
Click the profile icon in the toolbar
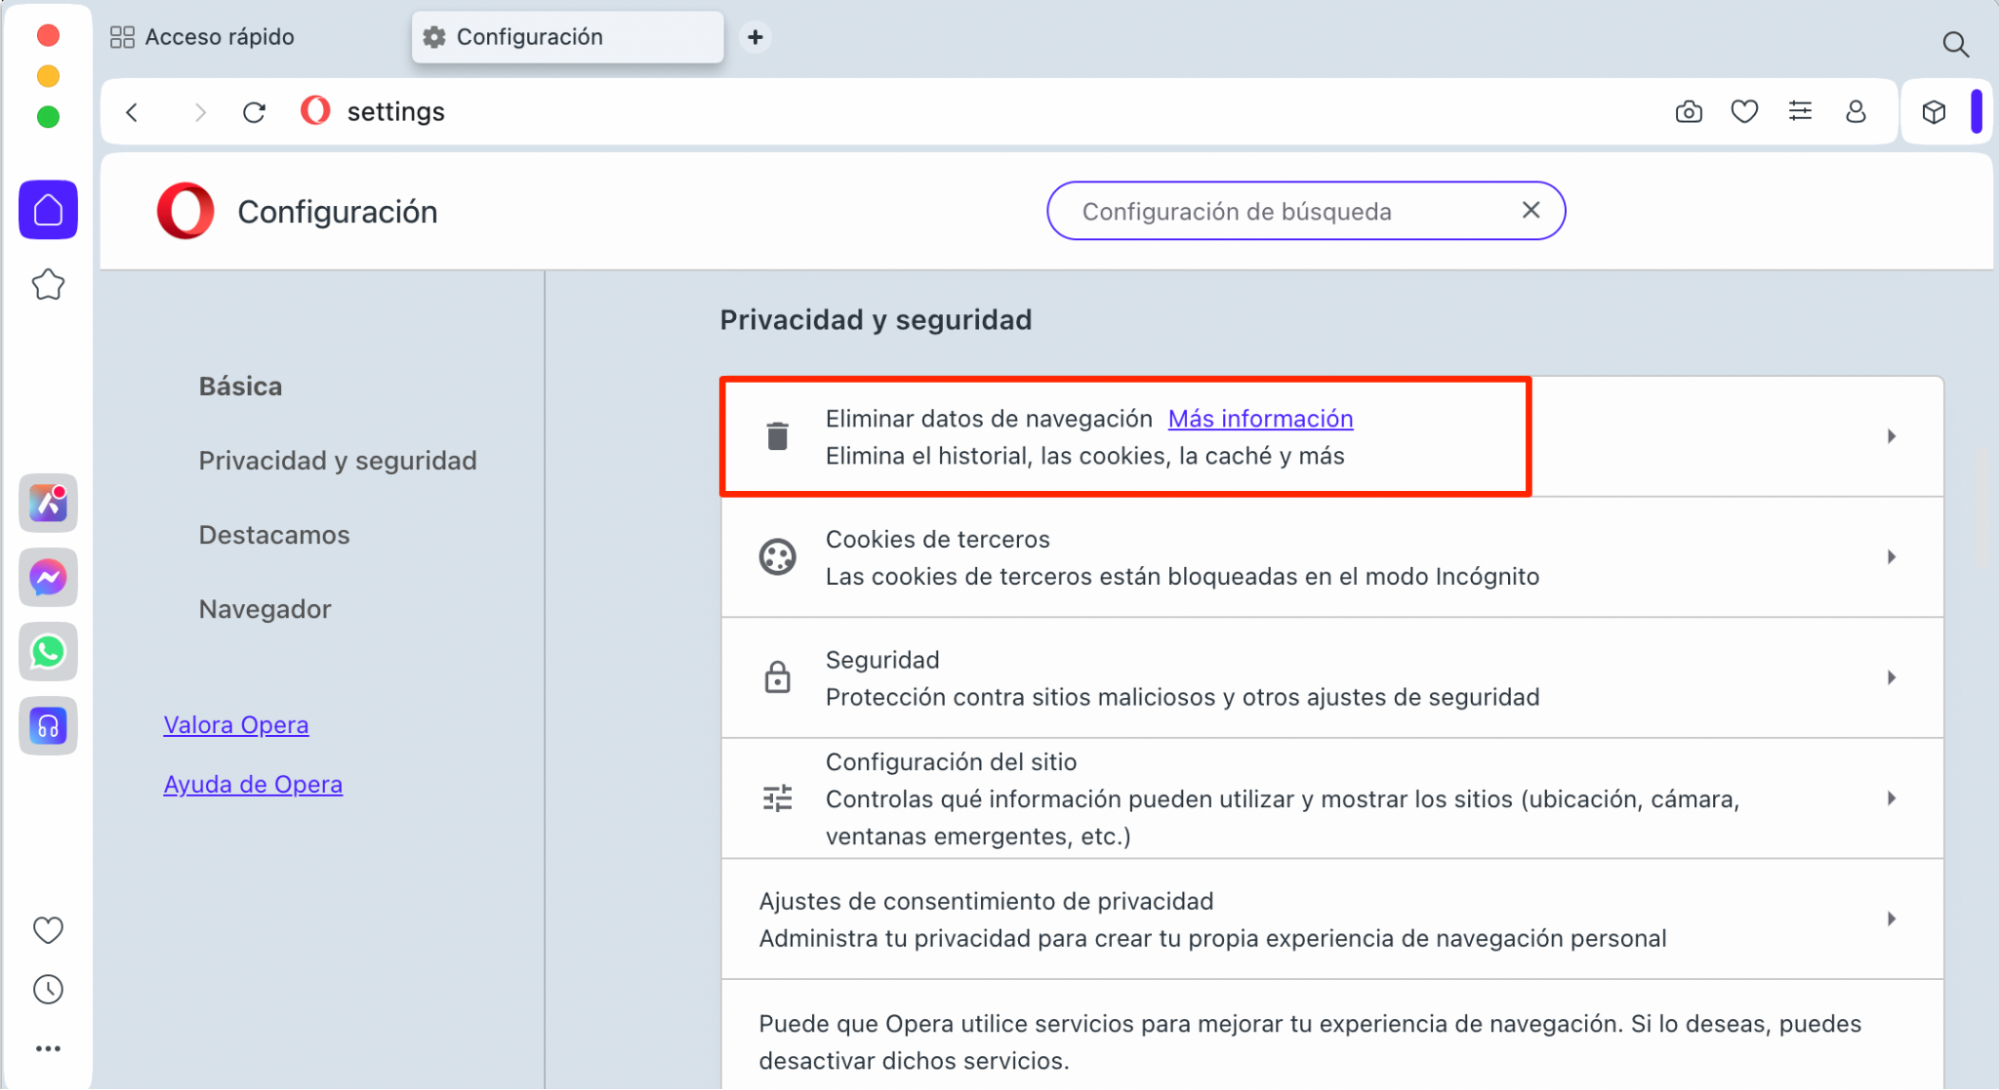point(1855,111)
